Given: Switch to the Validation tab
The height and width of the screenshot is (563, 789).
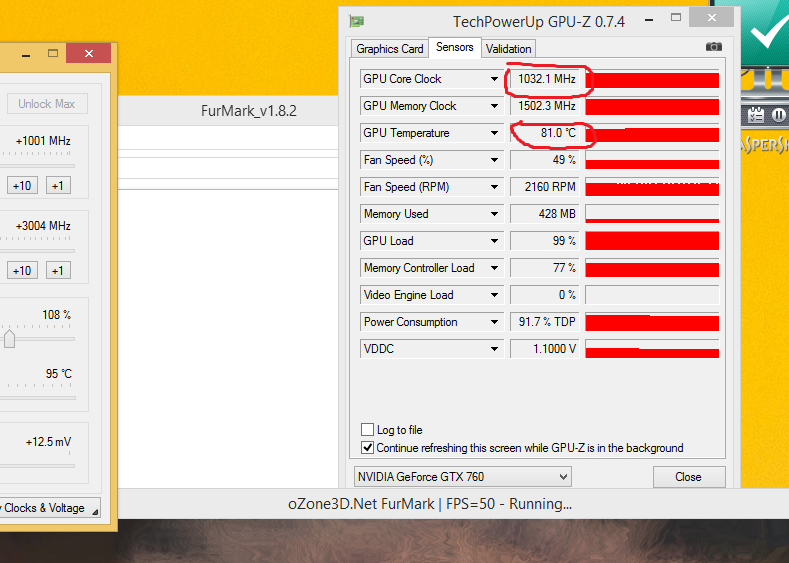Looking at the screenshot, I should tap(508, 49).
